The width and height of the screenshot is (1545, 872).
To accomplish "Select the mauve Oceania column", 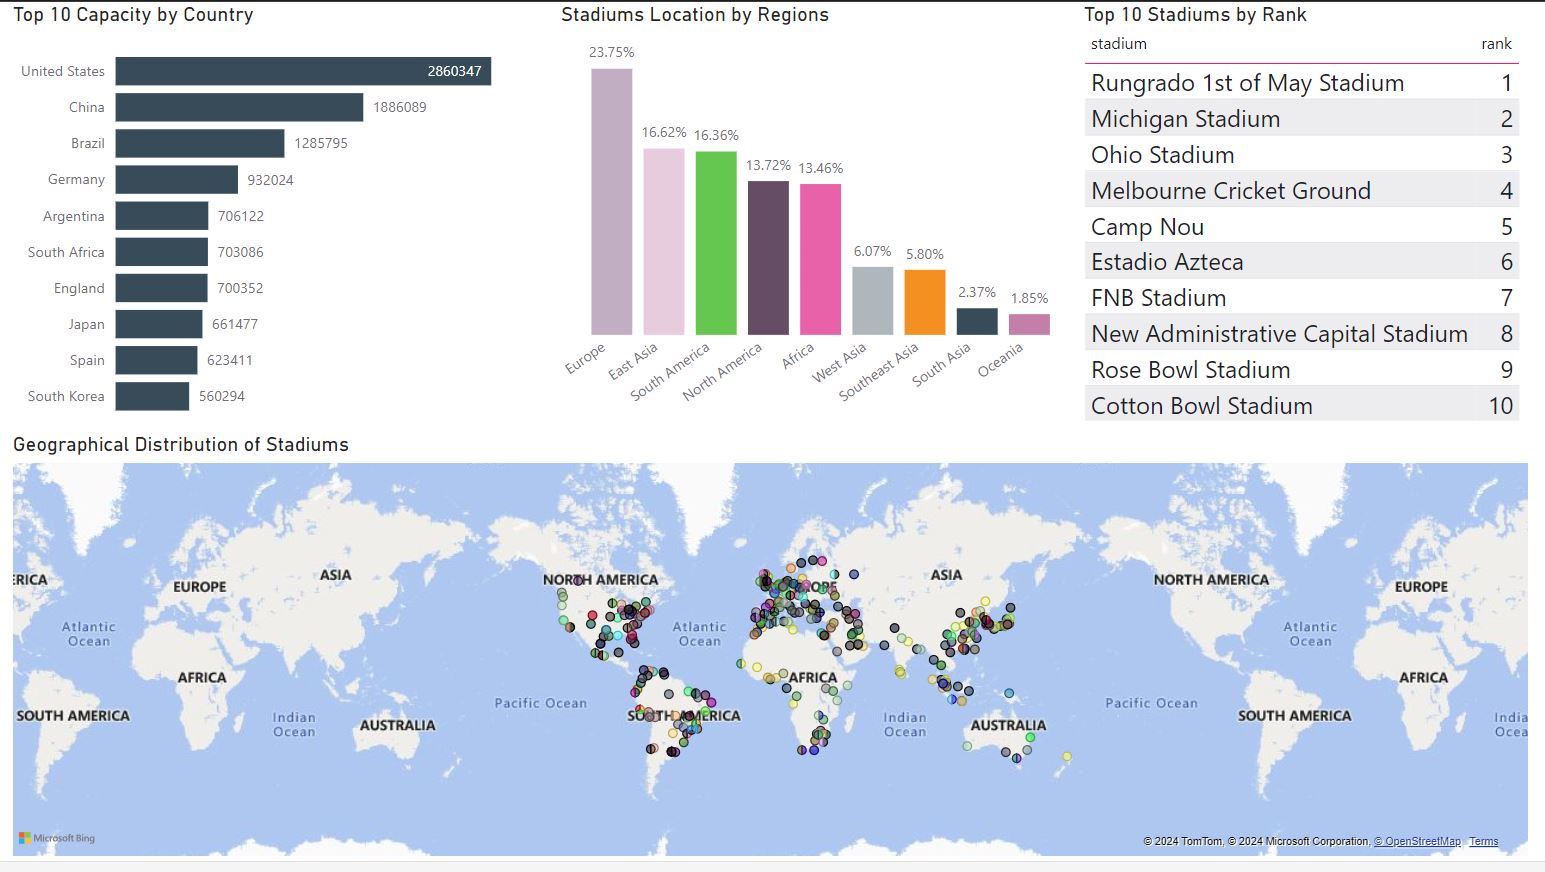I will click(x=1029, y=324).
